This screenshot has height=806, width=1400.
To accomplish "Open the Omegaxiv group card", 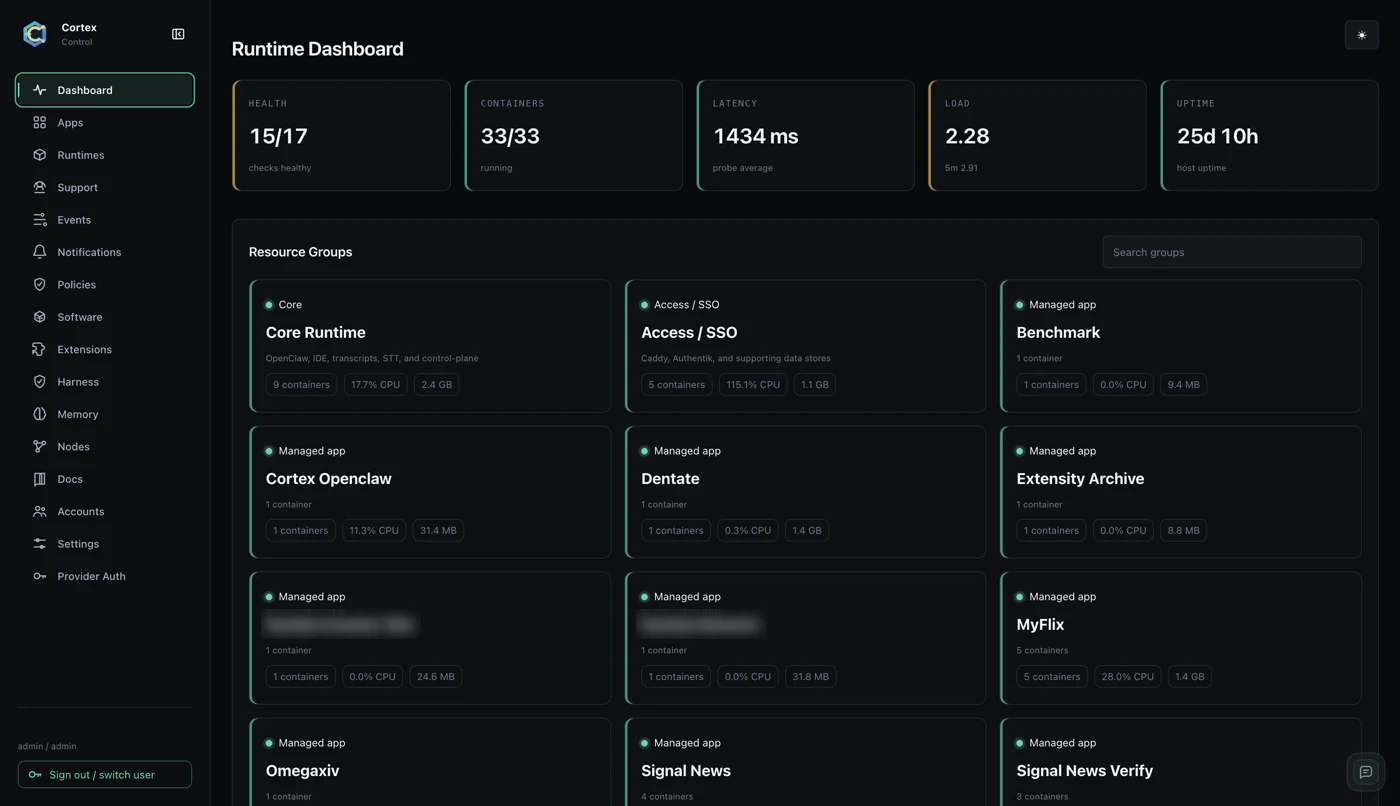I will click(430, 762).
